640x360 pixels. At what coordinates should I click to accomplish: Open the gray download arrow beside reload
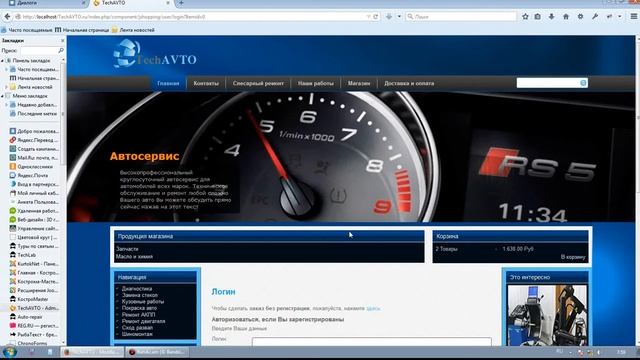click(389, 17)
